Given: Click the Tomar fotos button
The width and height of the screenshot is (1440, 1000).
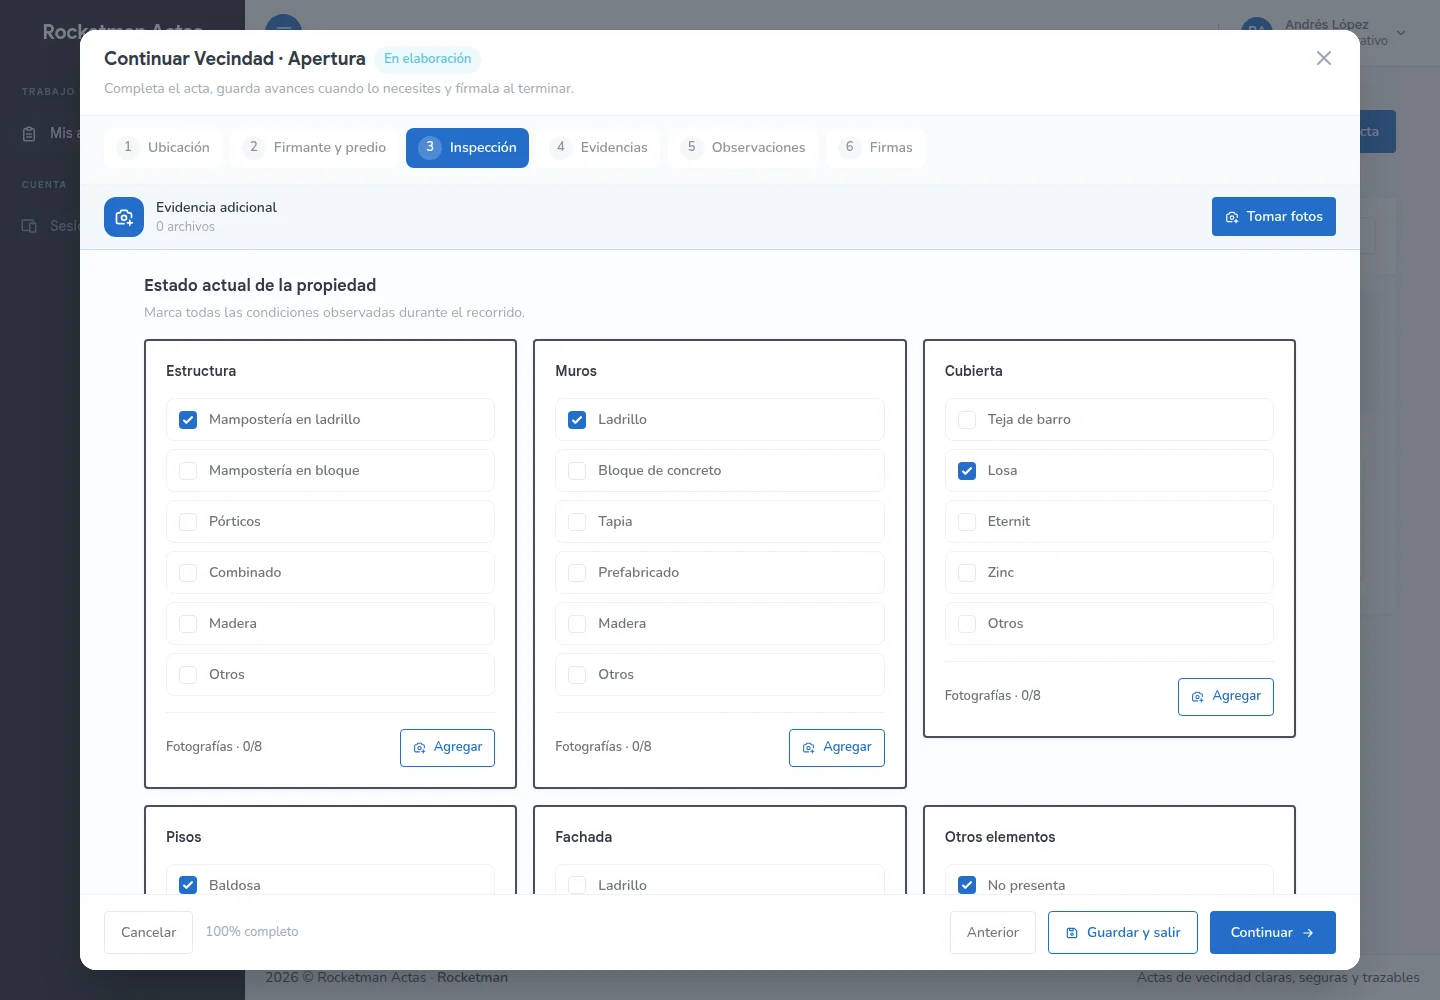Looking at the screenshot, I should (1274, 217).
